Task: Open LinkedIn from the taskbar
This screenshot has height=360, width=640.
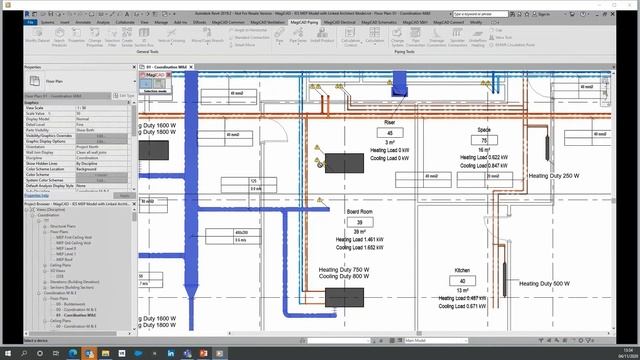Action: click(x=171, y=353)
